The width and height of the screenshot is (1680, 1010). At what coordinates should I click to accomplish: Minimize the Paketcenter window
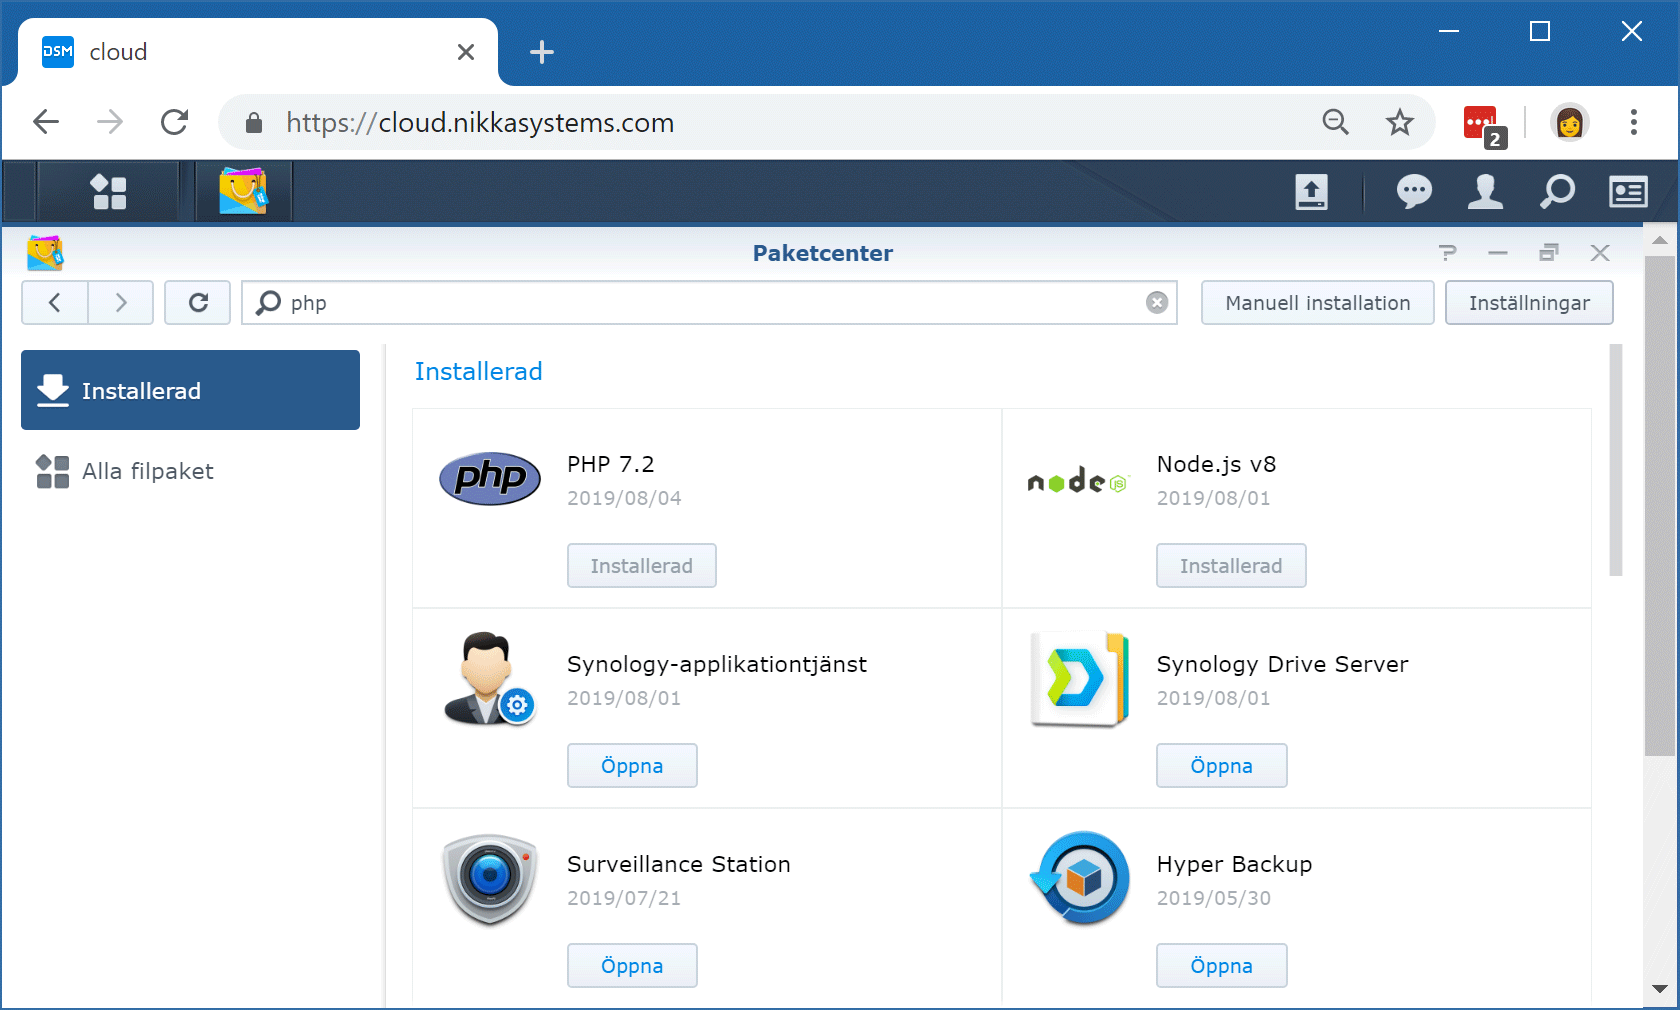[x=1497, y=253]
